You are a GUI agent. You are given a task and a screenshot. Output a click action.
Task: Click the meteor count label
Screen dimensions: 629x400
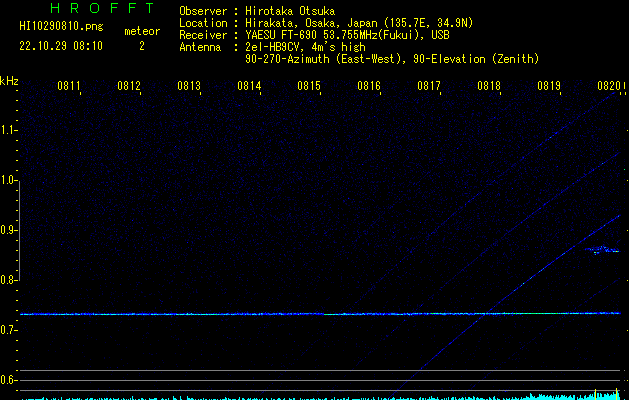tap(142, 31)
